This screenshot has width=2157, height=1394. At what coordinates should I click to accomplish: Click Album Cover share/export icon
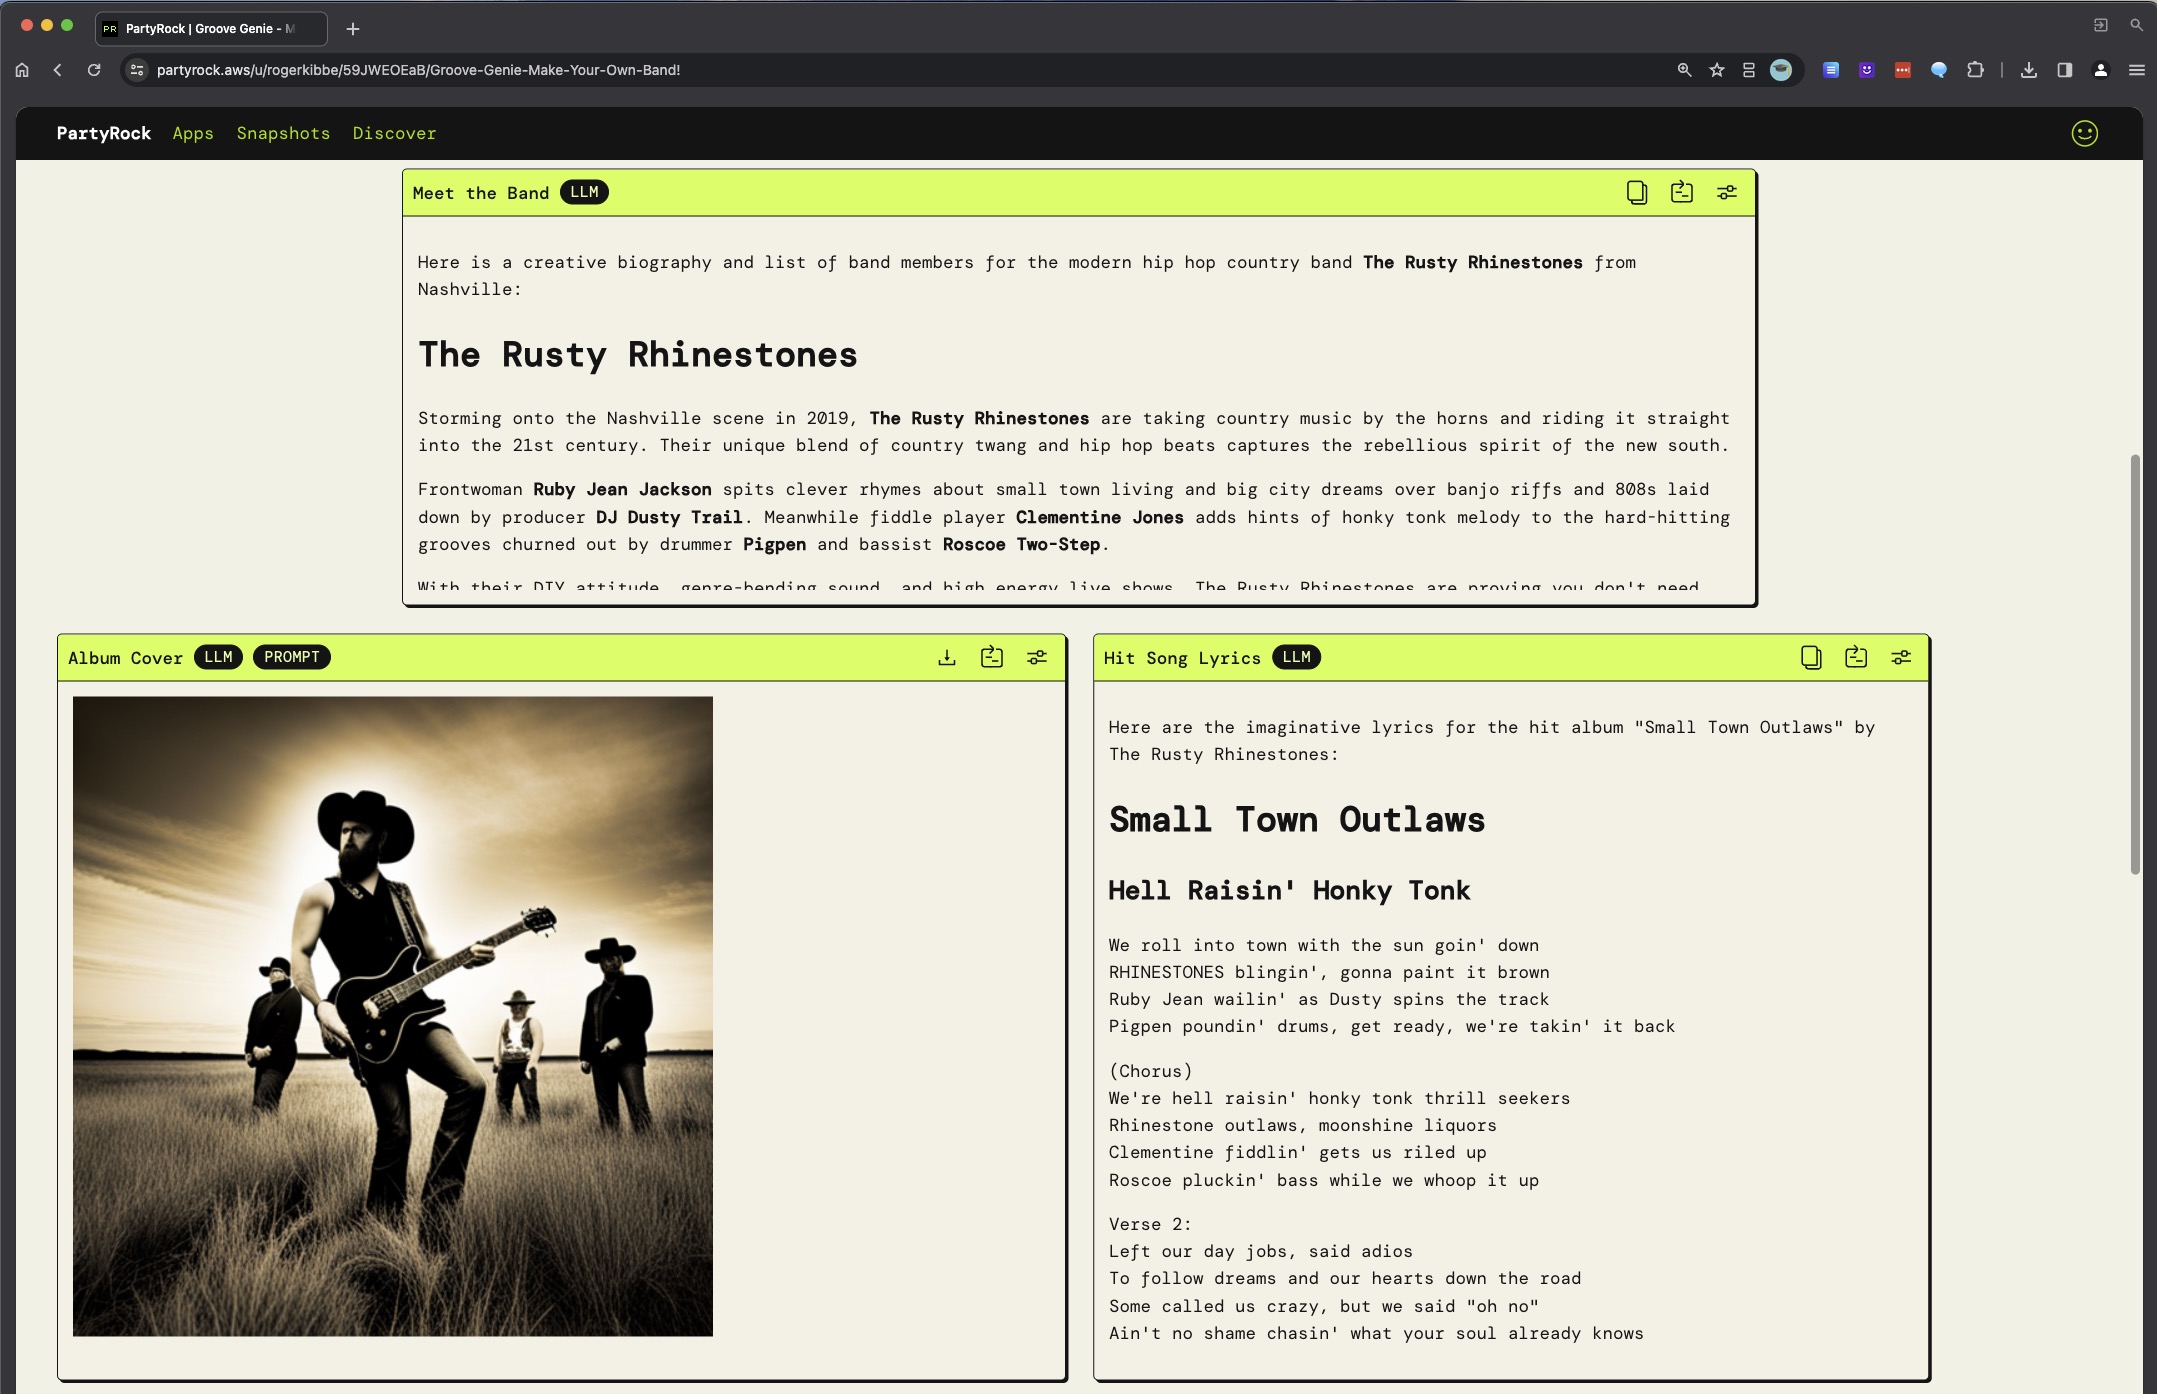(x=991, y=657)
